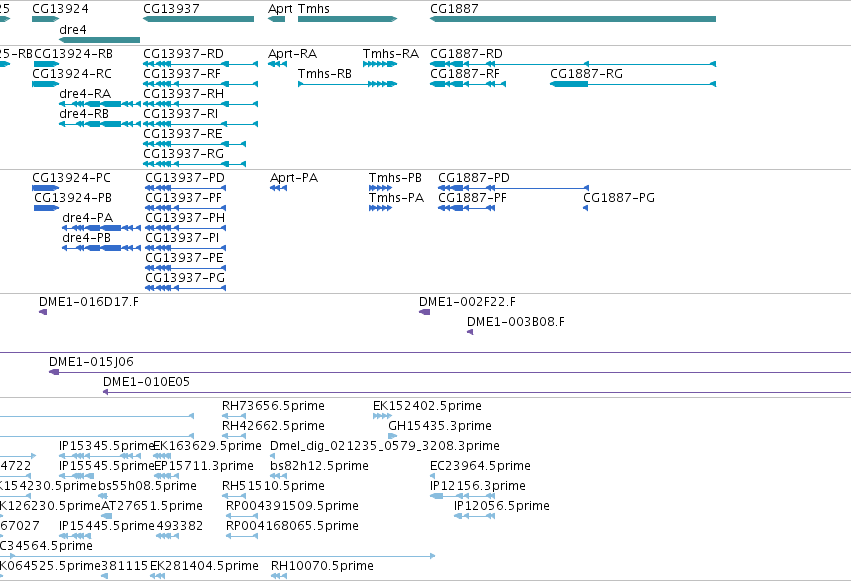Select transcript CG13937-RF
851x581 pixels.
(x=182, y=74)
